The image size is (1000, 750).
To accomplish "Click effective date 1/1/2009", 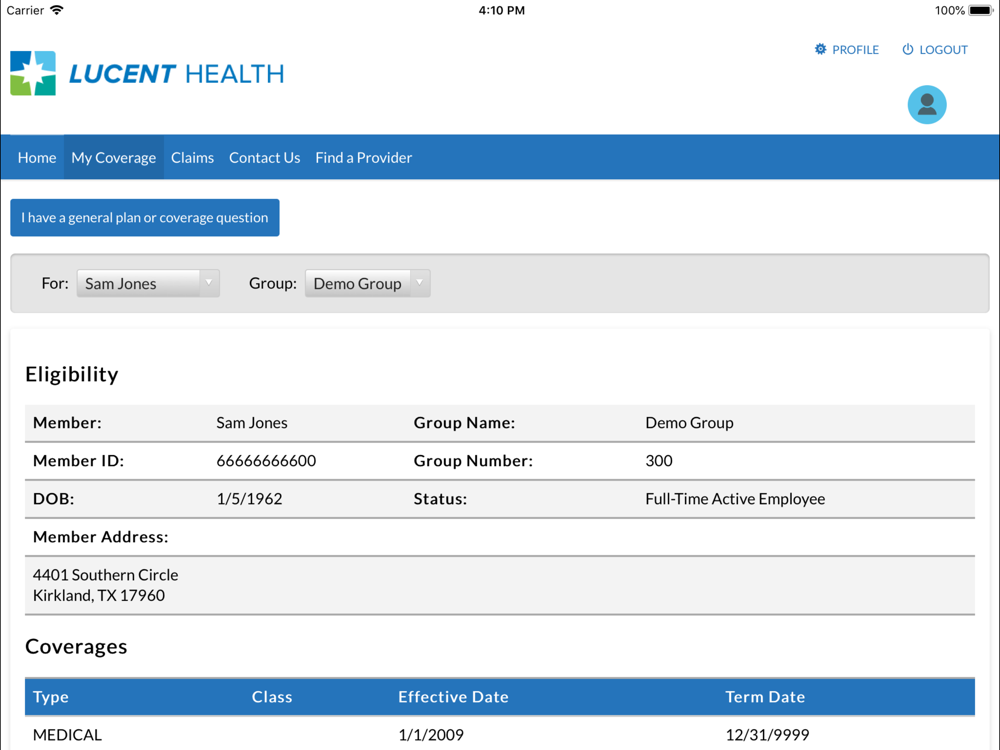I will coord(431,735).
